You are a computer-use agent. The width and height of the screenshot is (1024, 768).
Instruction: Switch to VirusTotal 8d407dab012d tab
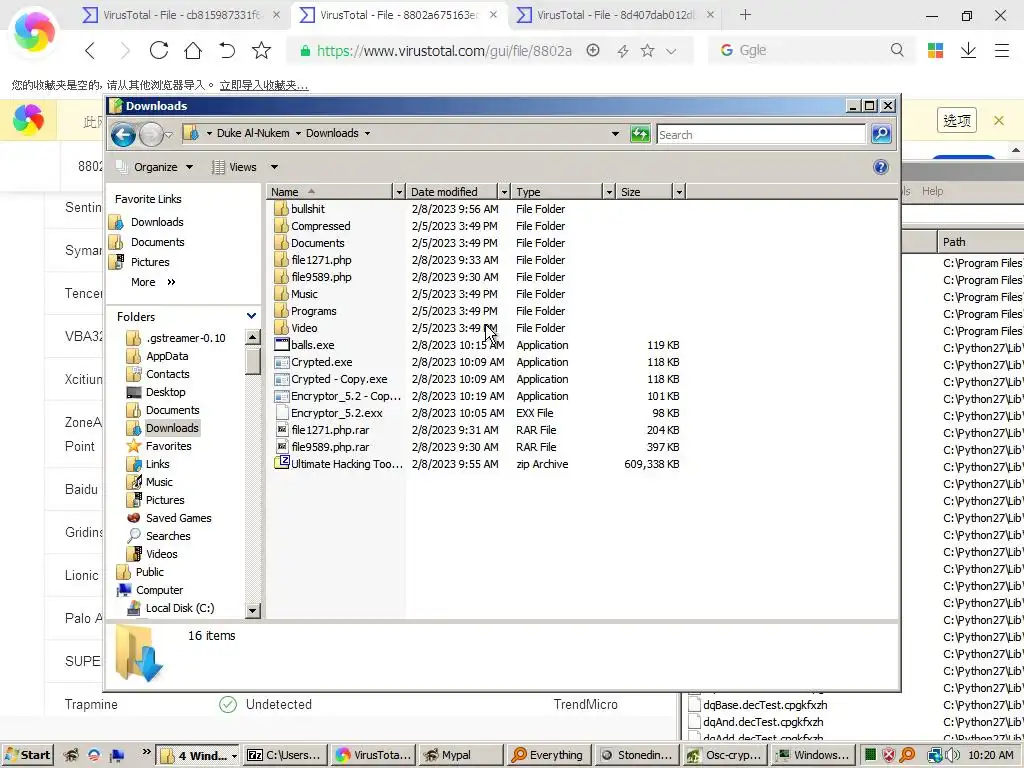(x=616, y=14)
